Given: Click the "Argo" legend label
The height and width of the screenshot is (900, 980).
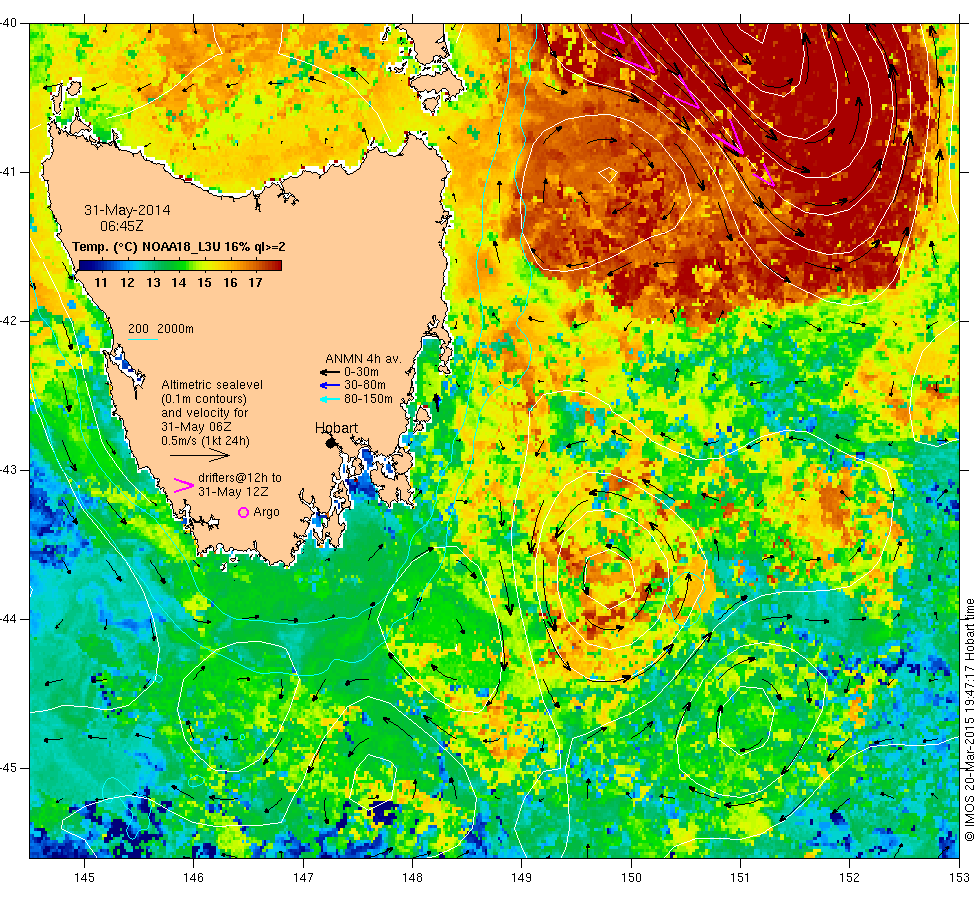Looking at the screenshot, I should 266,512.
